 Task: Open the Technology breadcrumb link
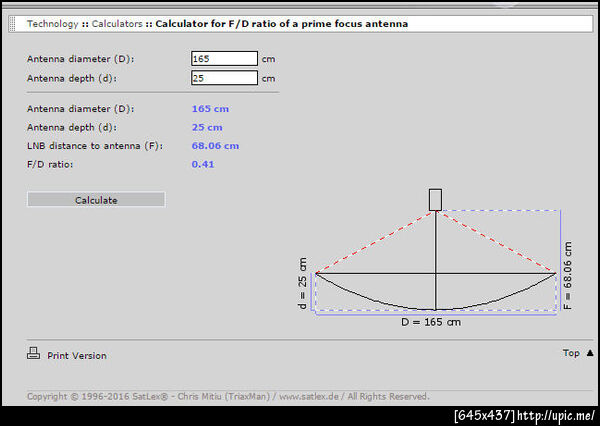tap(52, 24)
